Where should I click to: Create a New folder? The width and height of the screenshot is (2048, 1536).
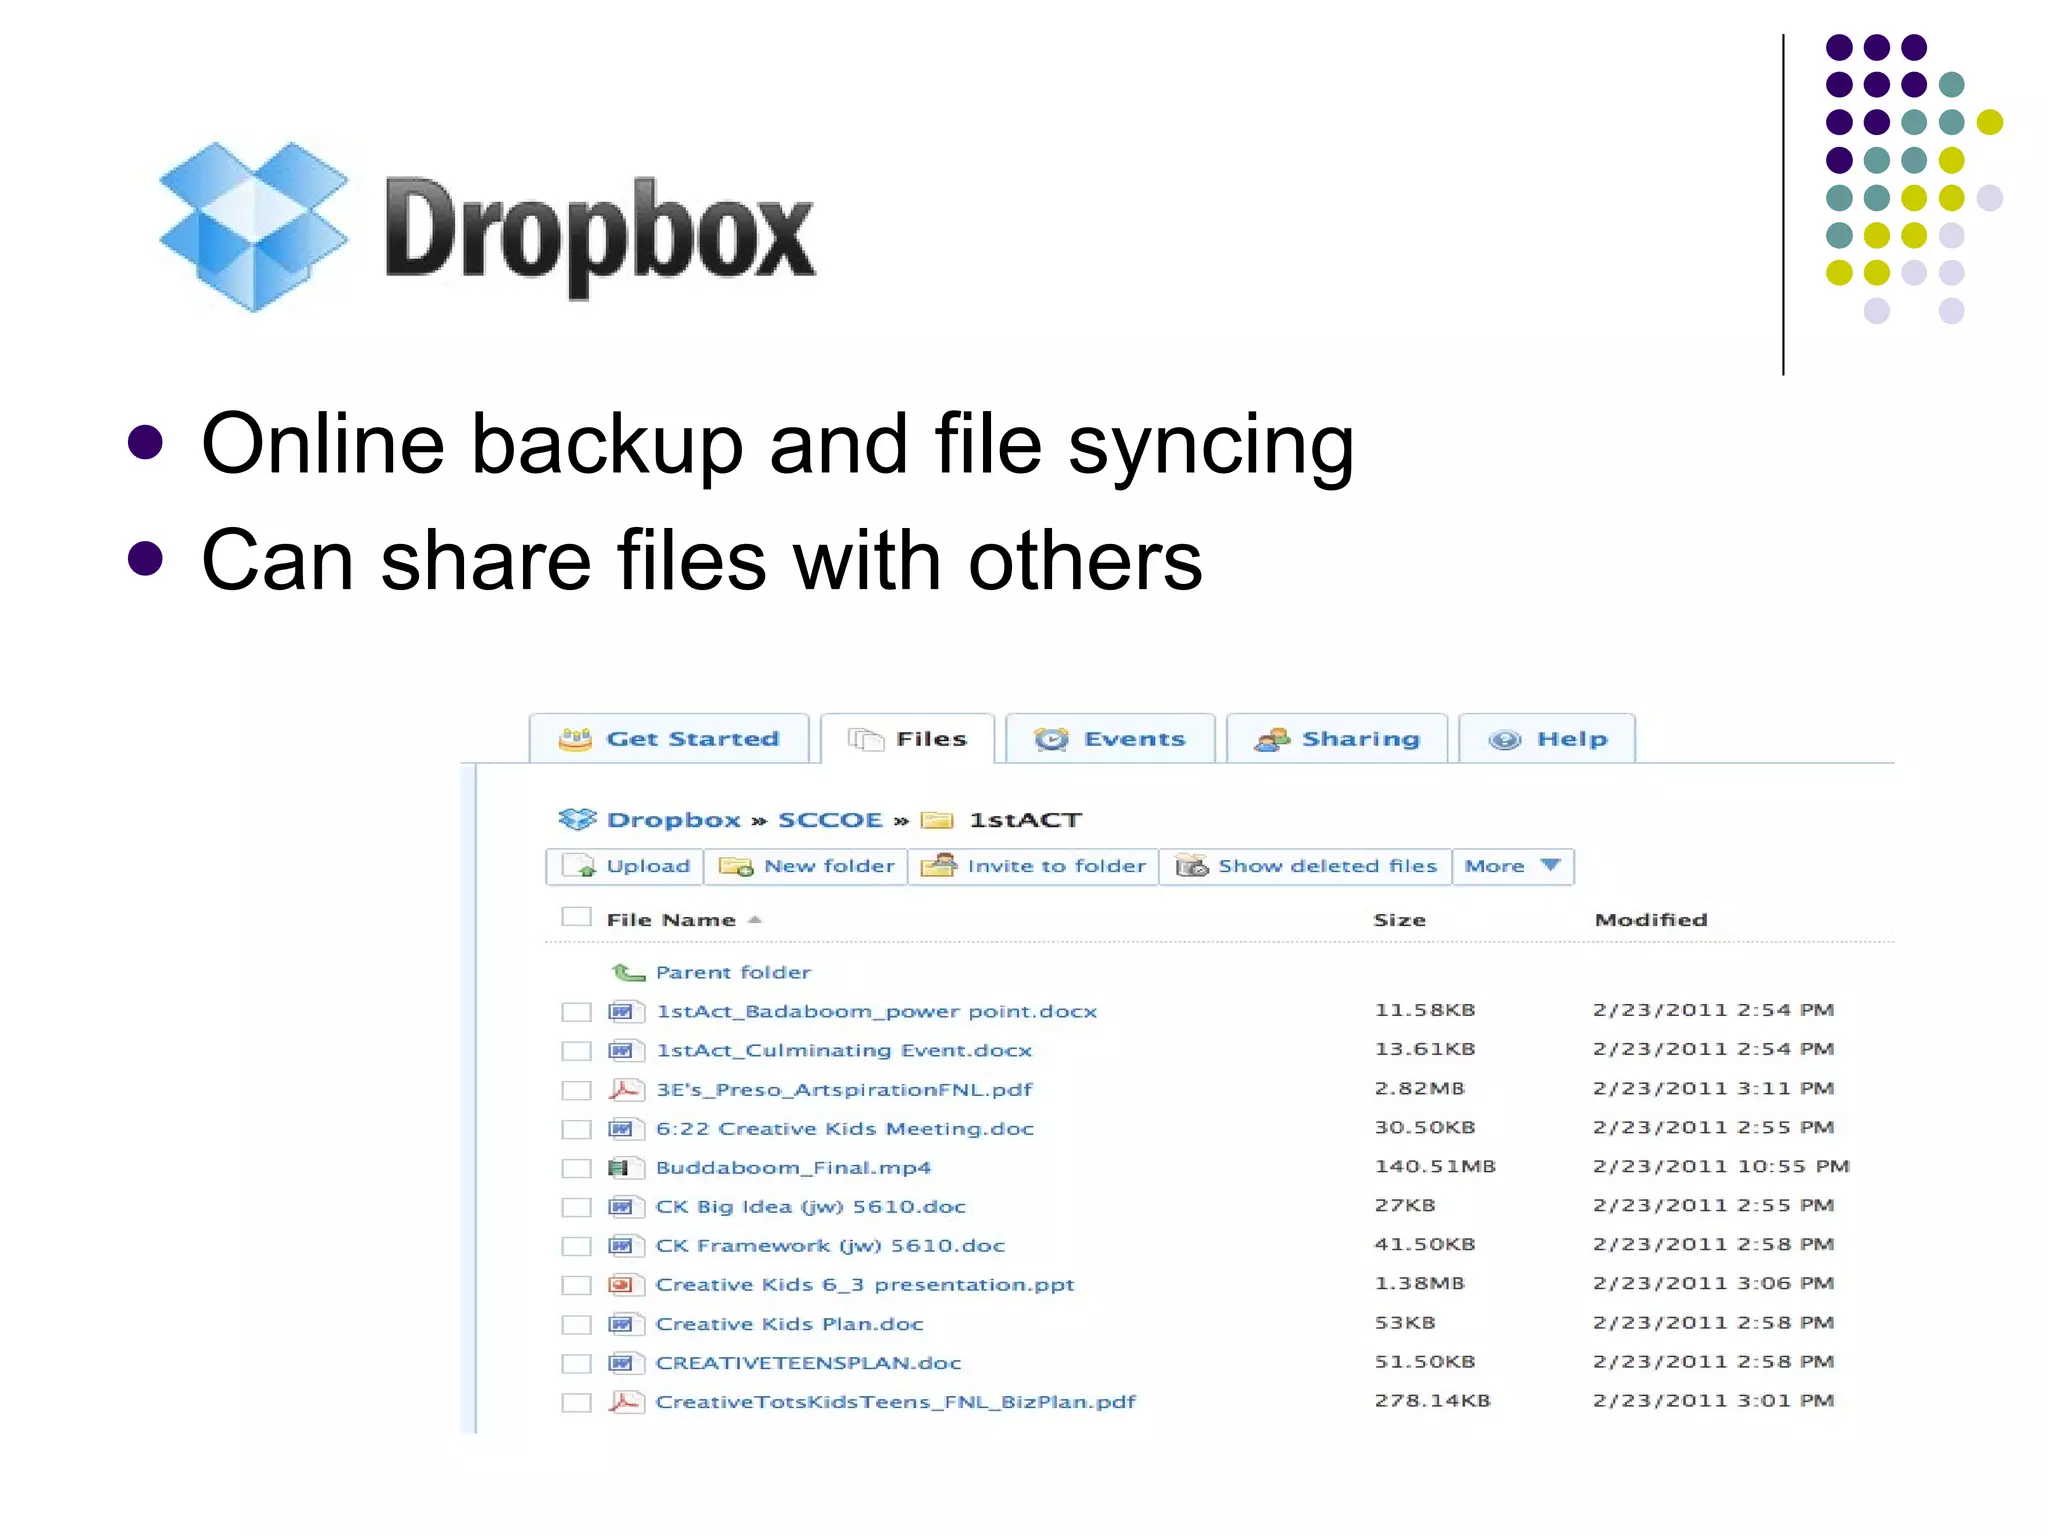click(x=806, y=866)
